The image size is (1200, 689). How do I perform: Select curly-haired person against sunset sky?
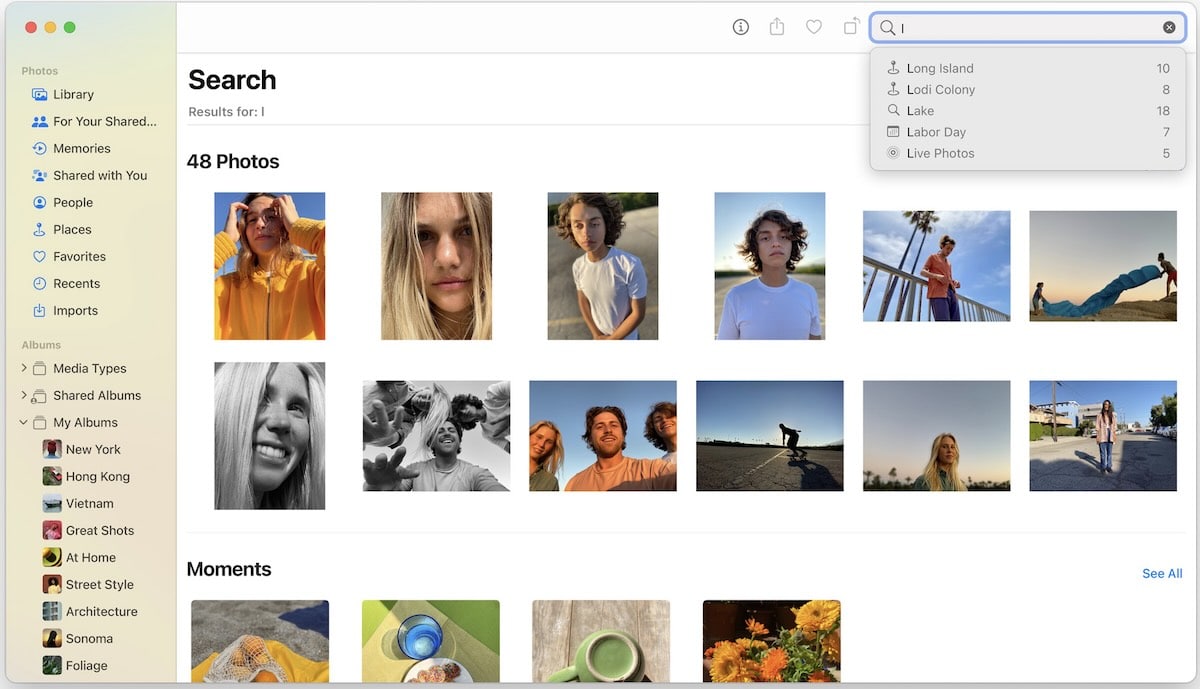click(x=770, y=266)
